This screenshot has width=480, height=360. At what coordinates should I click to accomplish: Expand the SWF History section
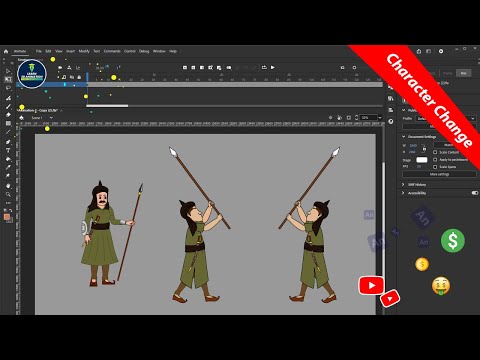point(403,184)
